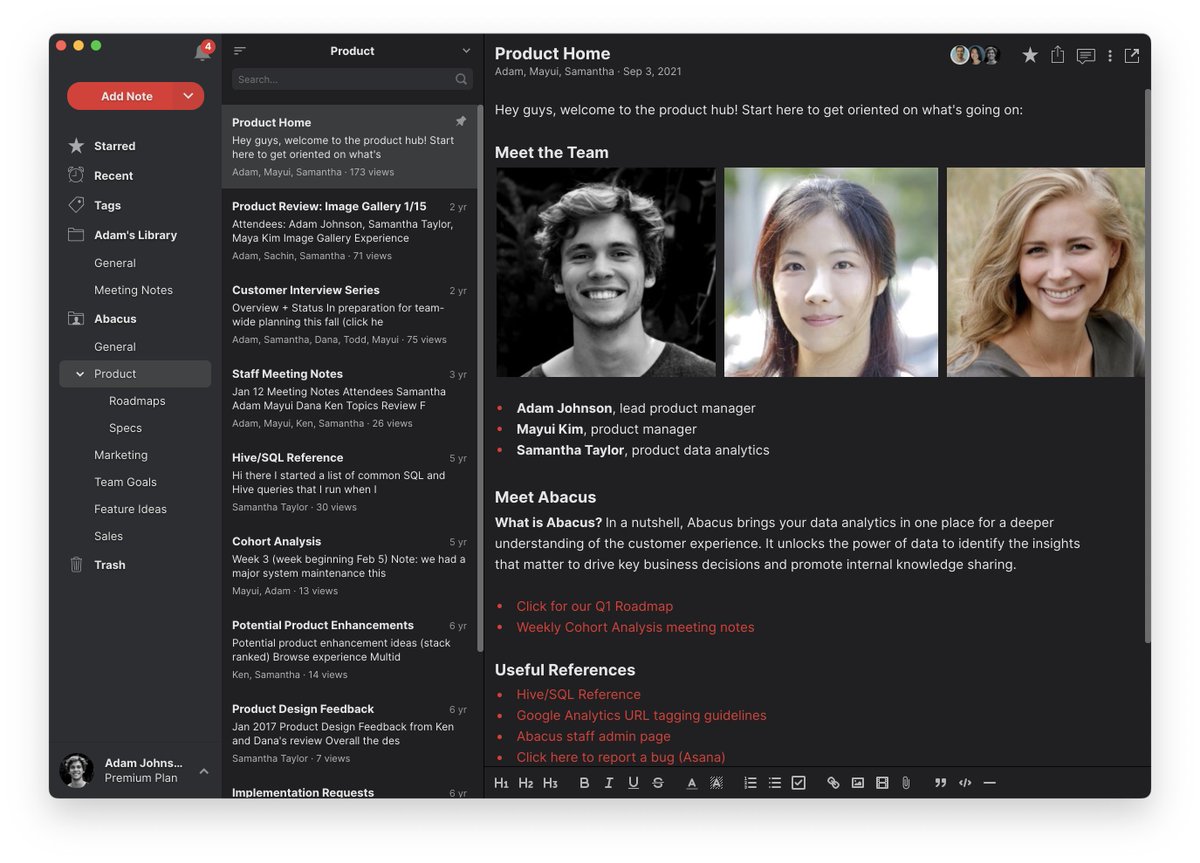Star the Product Home note
The width and height of the screenshot is (1200, 863).
(1030, 56)
